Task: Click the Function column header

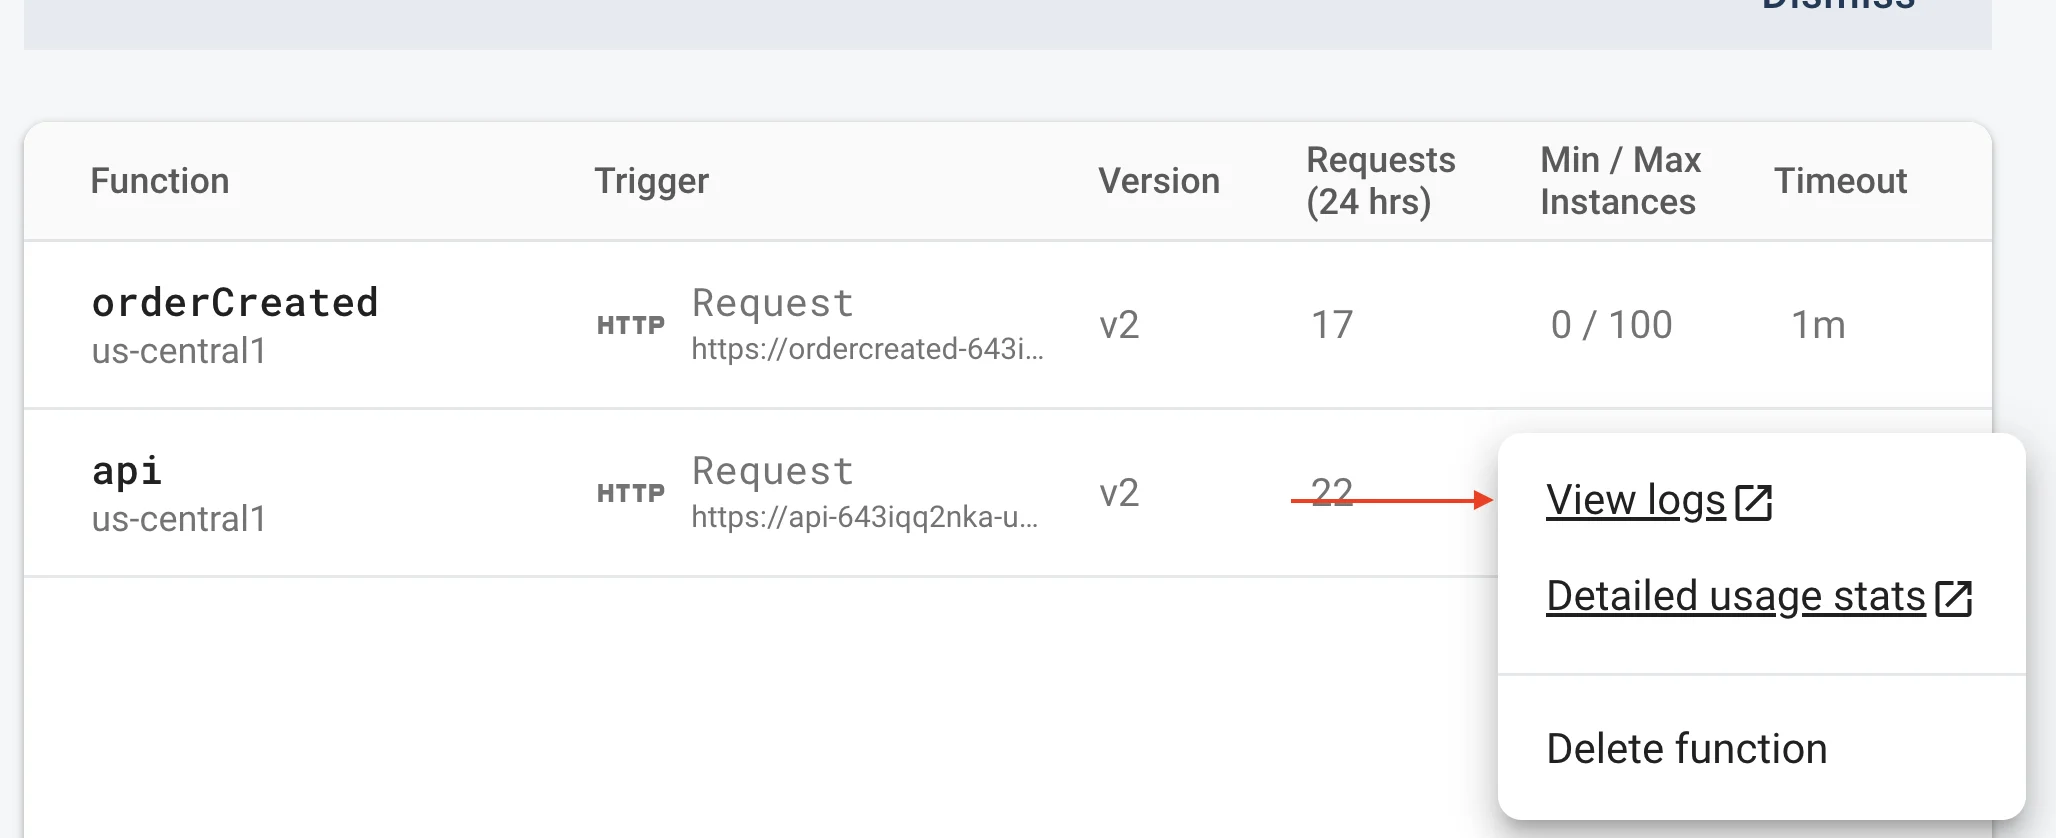Action: click(x=160, y=181)
